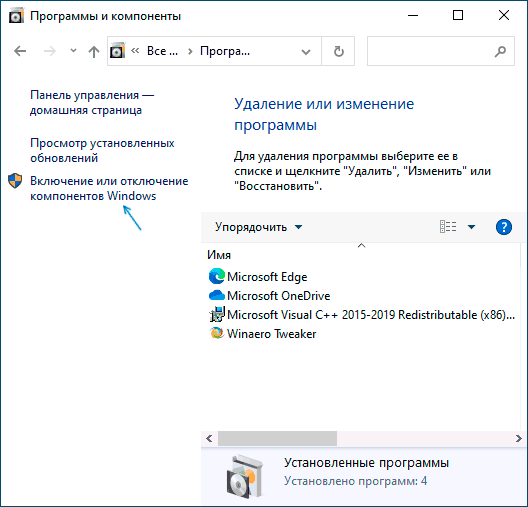Viewport: 528px width, 507px height.
Task: Refresh the program list
Action: [x=338, y=51]
